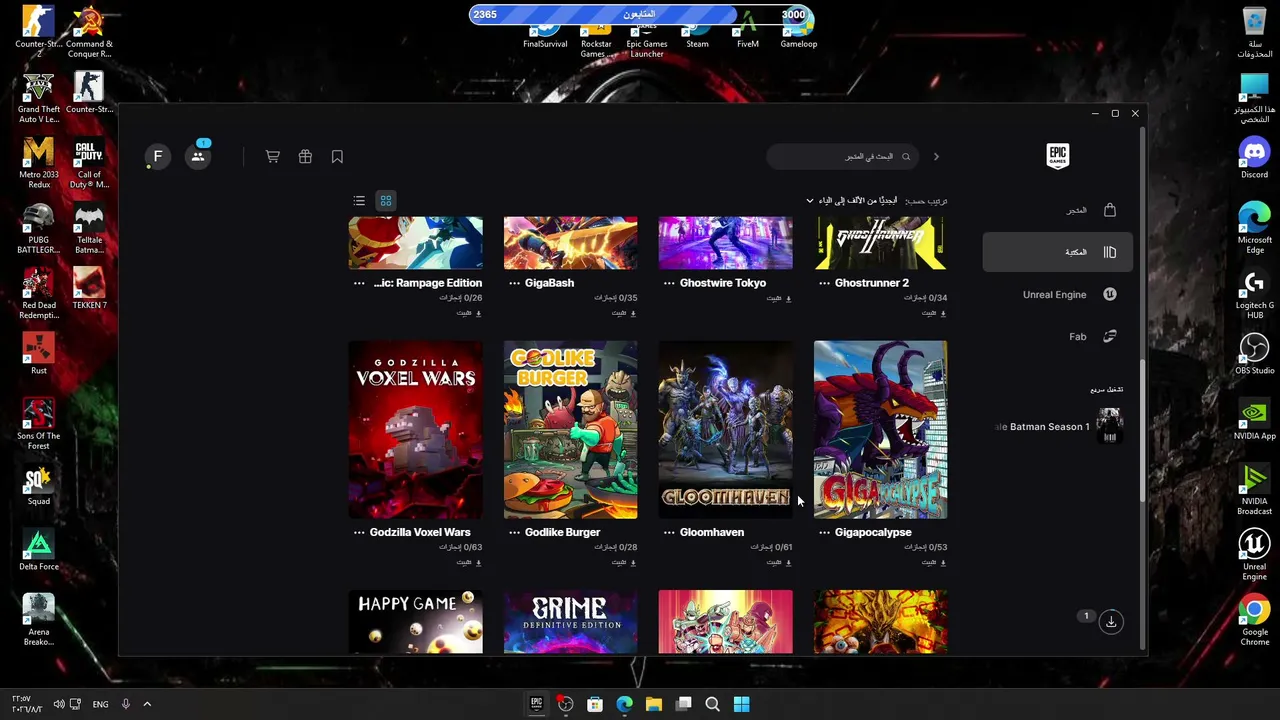The width and height of the screenshot is (1280, 720).
Task: Click the Gloomhaven game title text
Action: tap(712, 532)
